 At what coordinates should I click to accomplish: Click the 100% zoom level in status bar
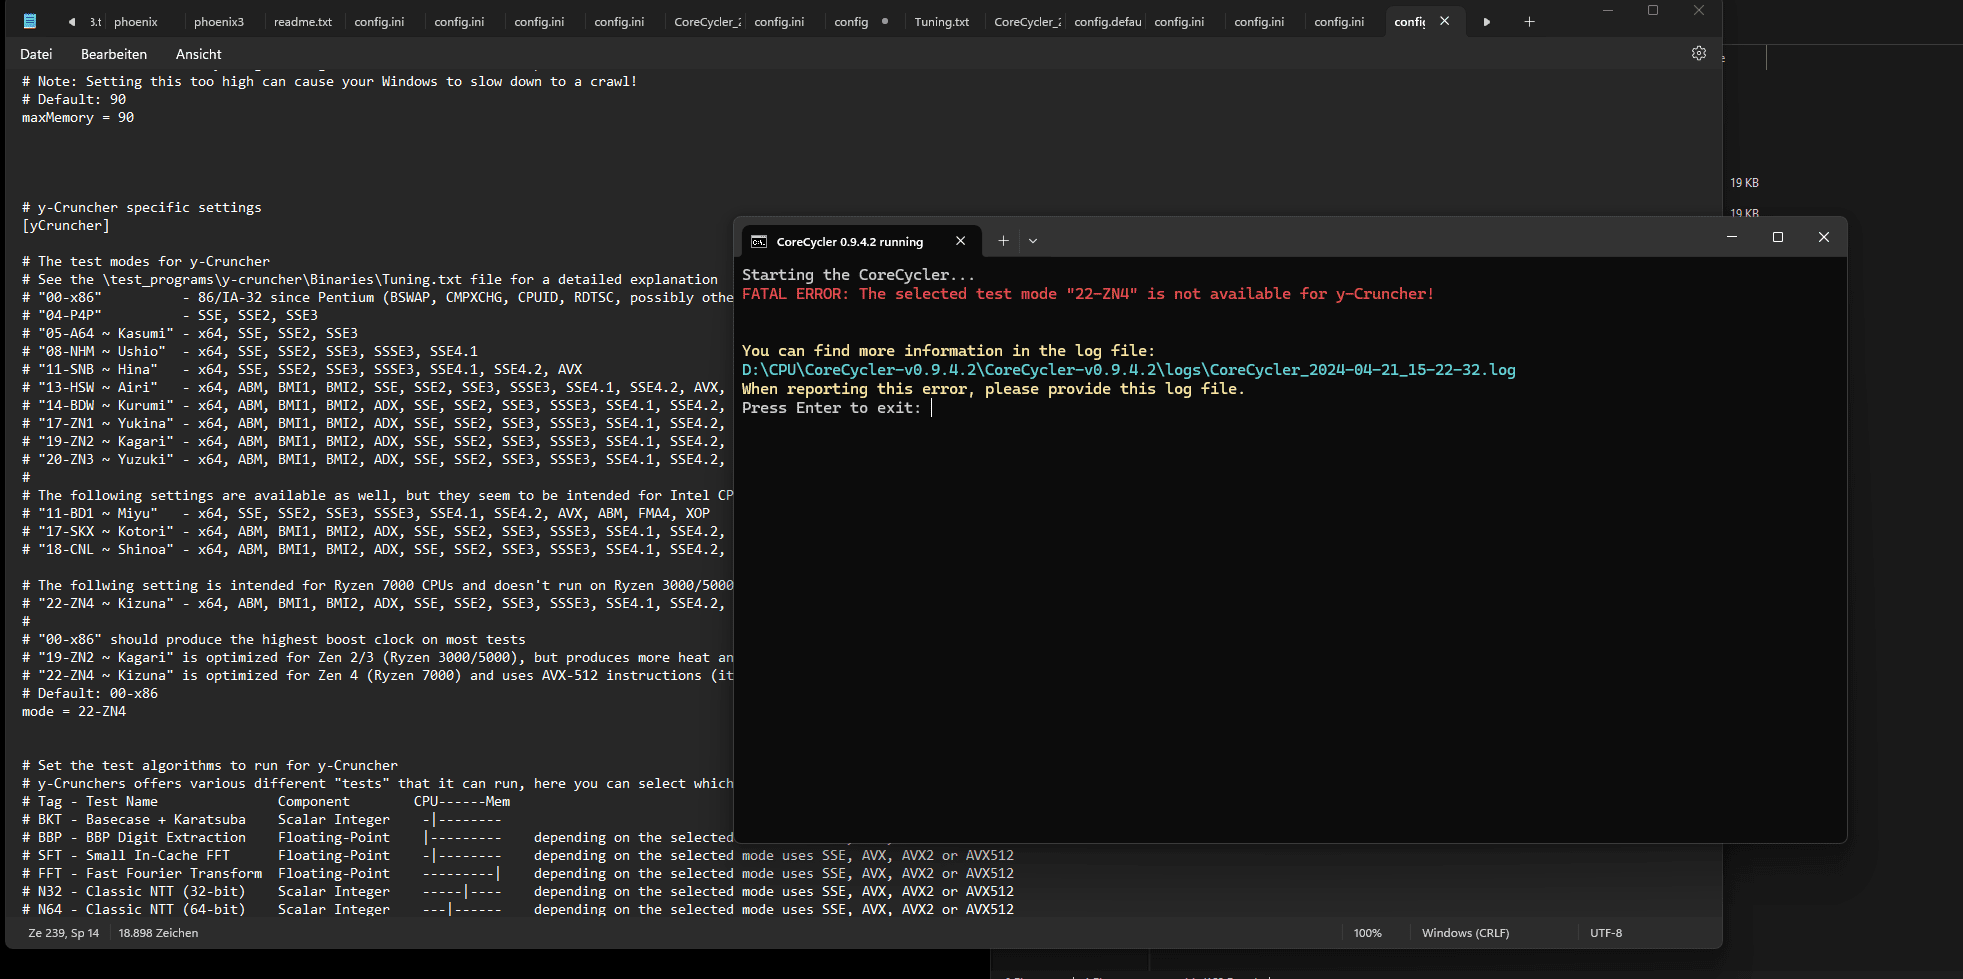(x=1367, y=933)
